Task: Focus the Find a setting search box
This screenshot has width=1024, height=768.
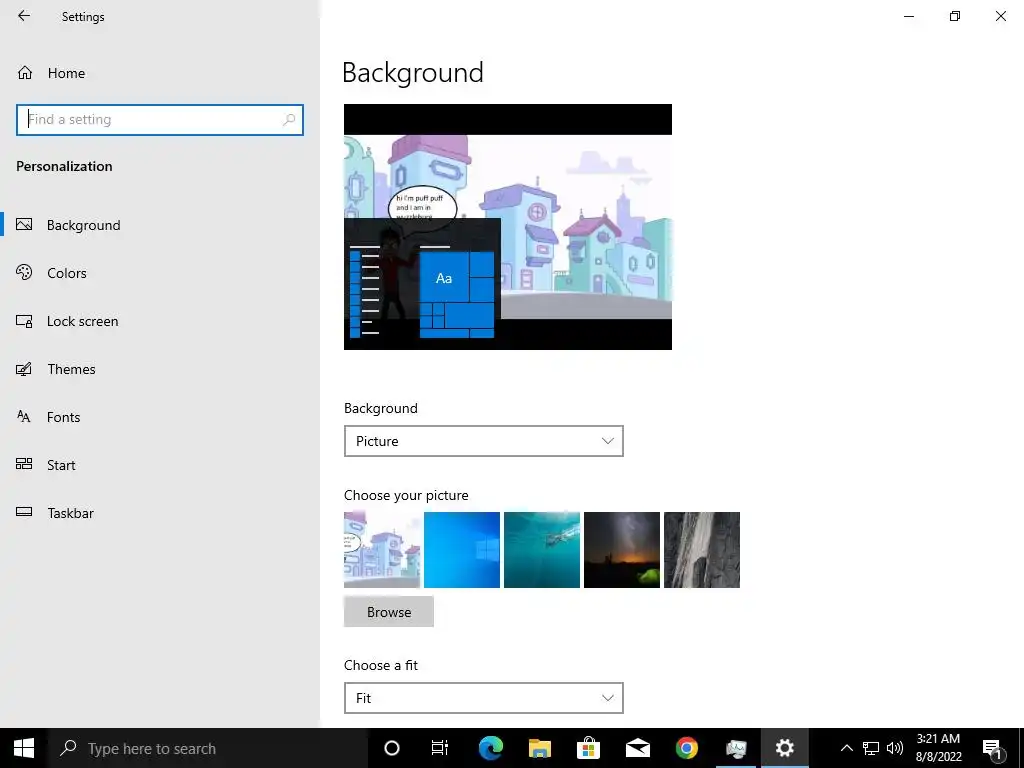Action: [x=160, y=120]
